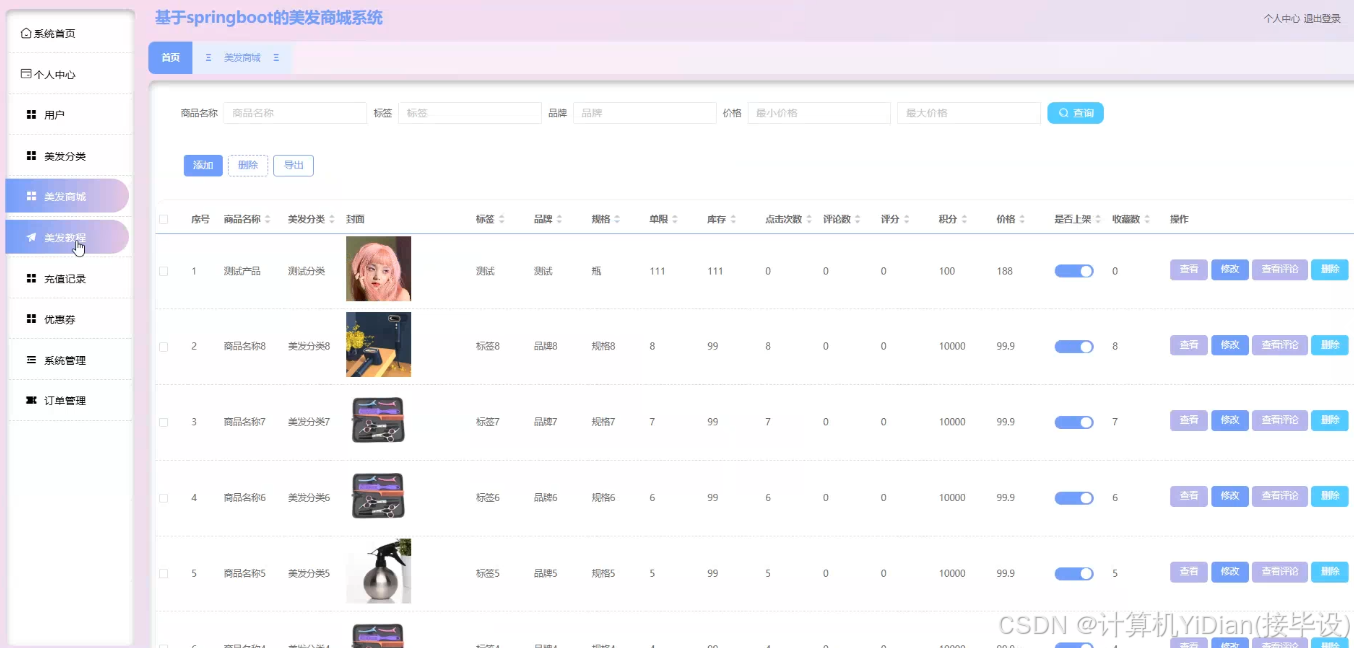Click the 最大价格 input field
1354x648 pixels.
pos(969,113)
